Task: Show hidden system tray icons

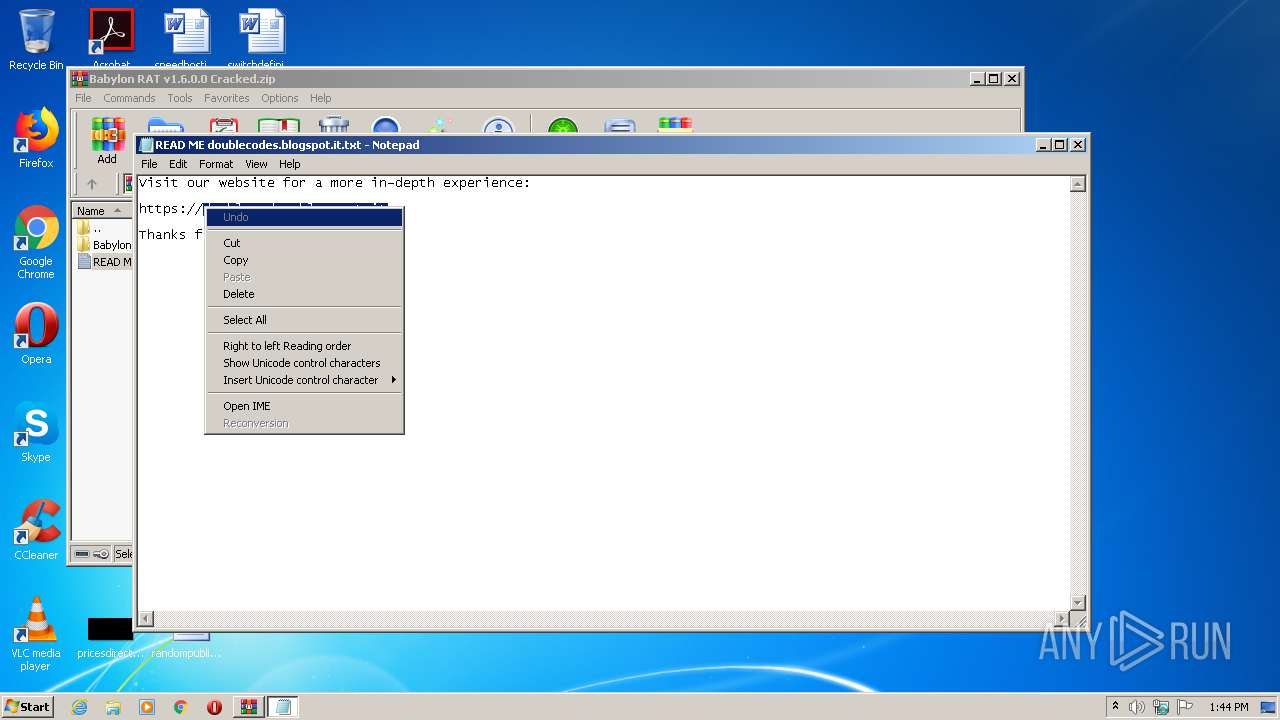Action: coord(1115,707)
